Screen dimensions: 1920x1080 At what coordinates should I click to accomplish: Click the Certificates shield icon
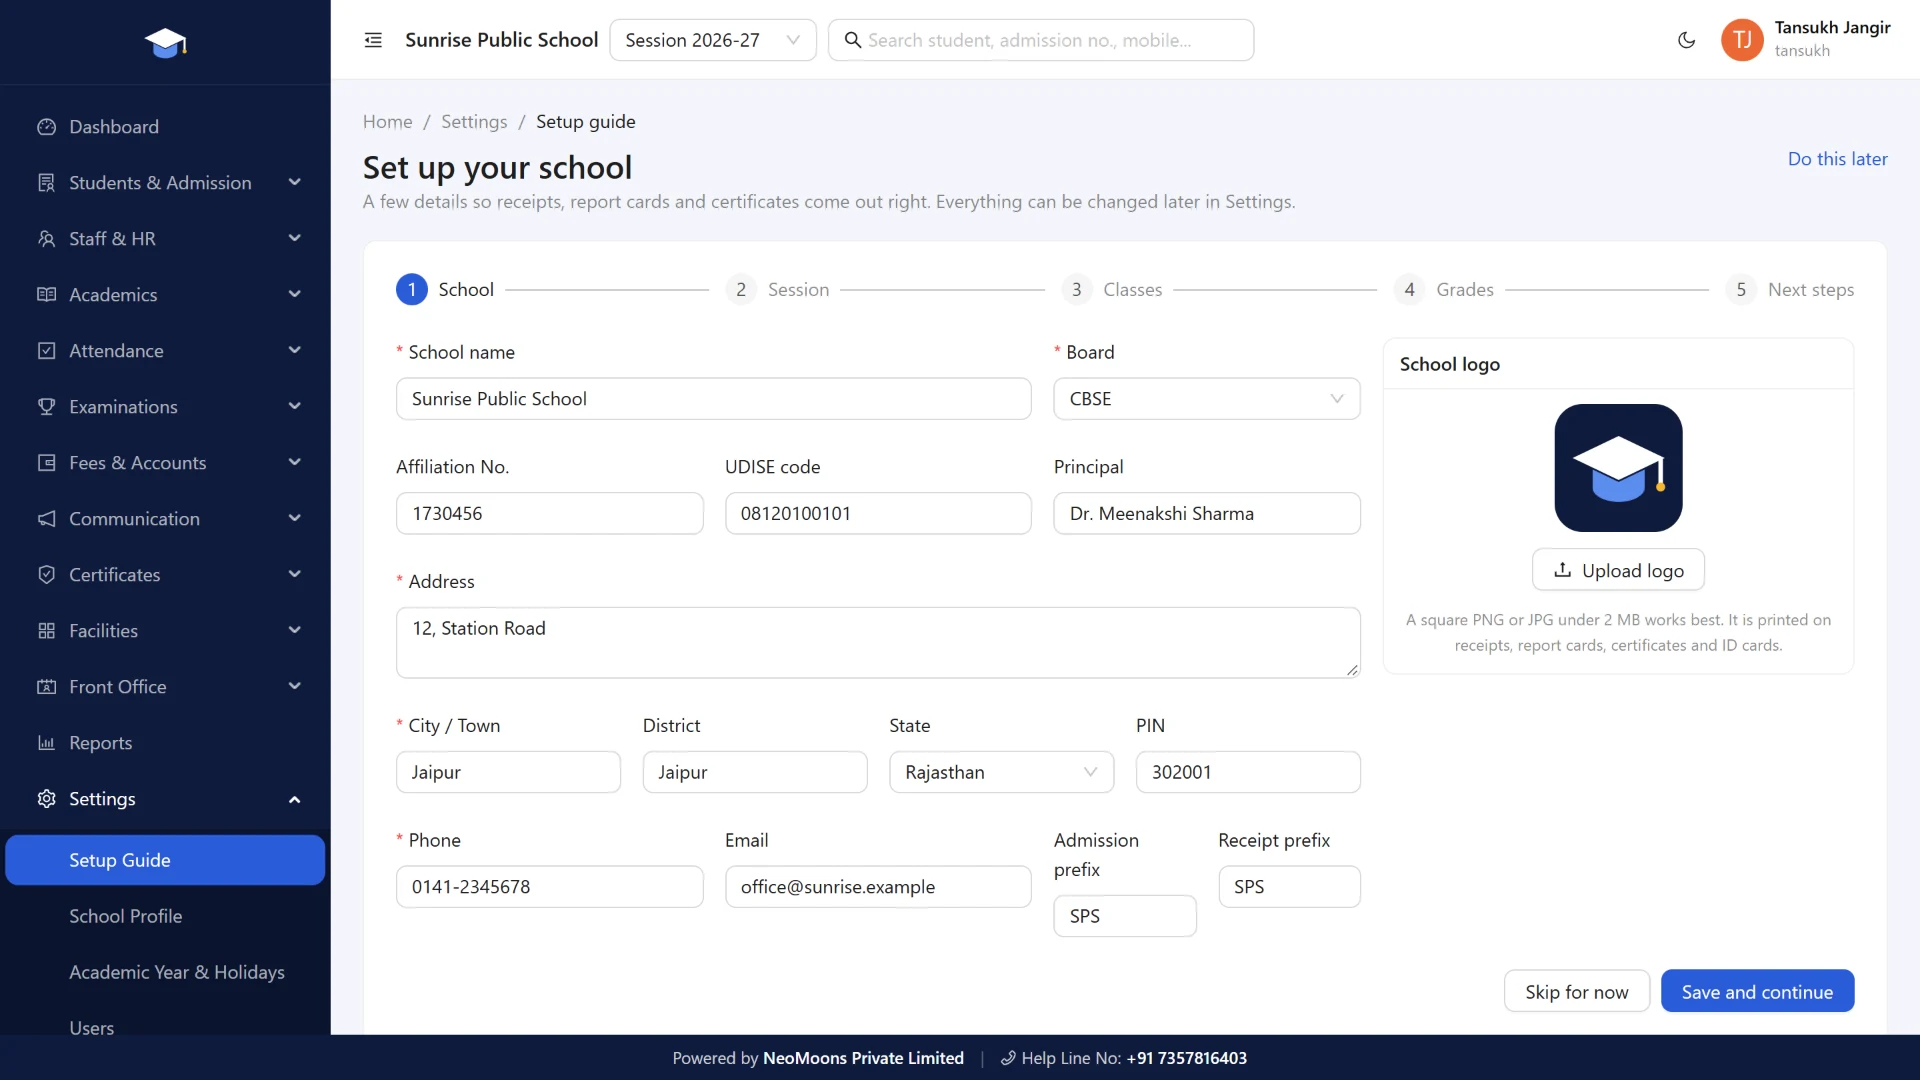[46, 575]
